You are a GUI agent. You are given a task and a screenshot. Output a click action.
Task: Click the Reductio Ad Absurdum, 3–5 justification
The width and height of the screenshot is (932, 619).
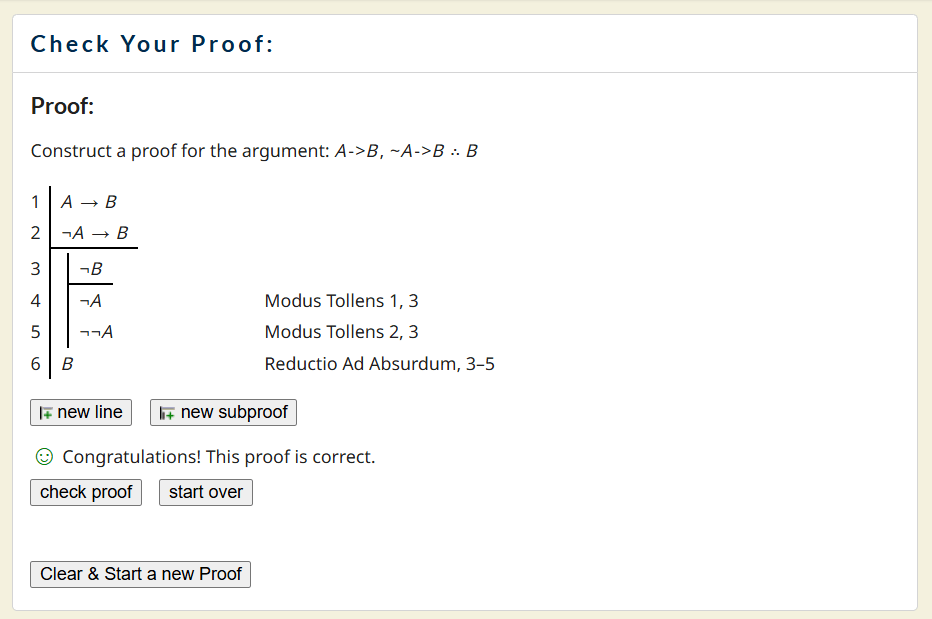379,364
